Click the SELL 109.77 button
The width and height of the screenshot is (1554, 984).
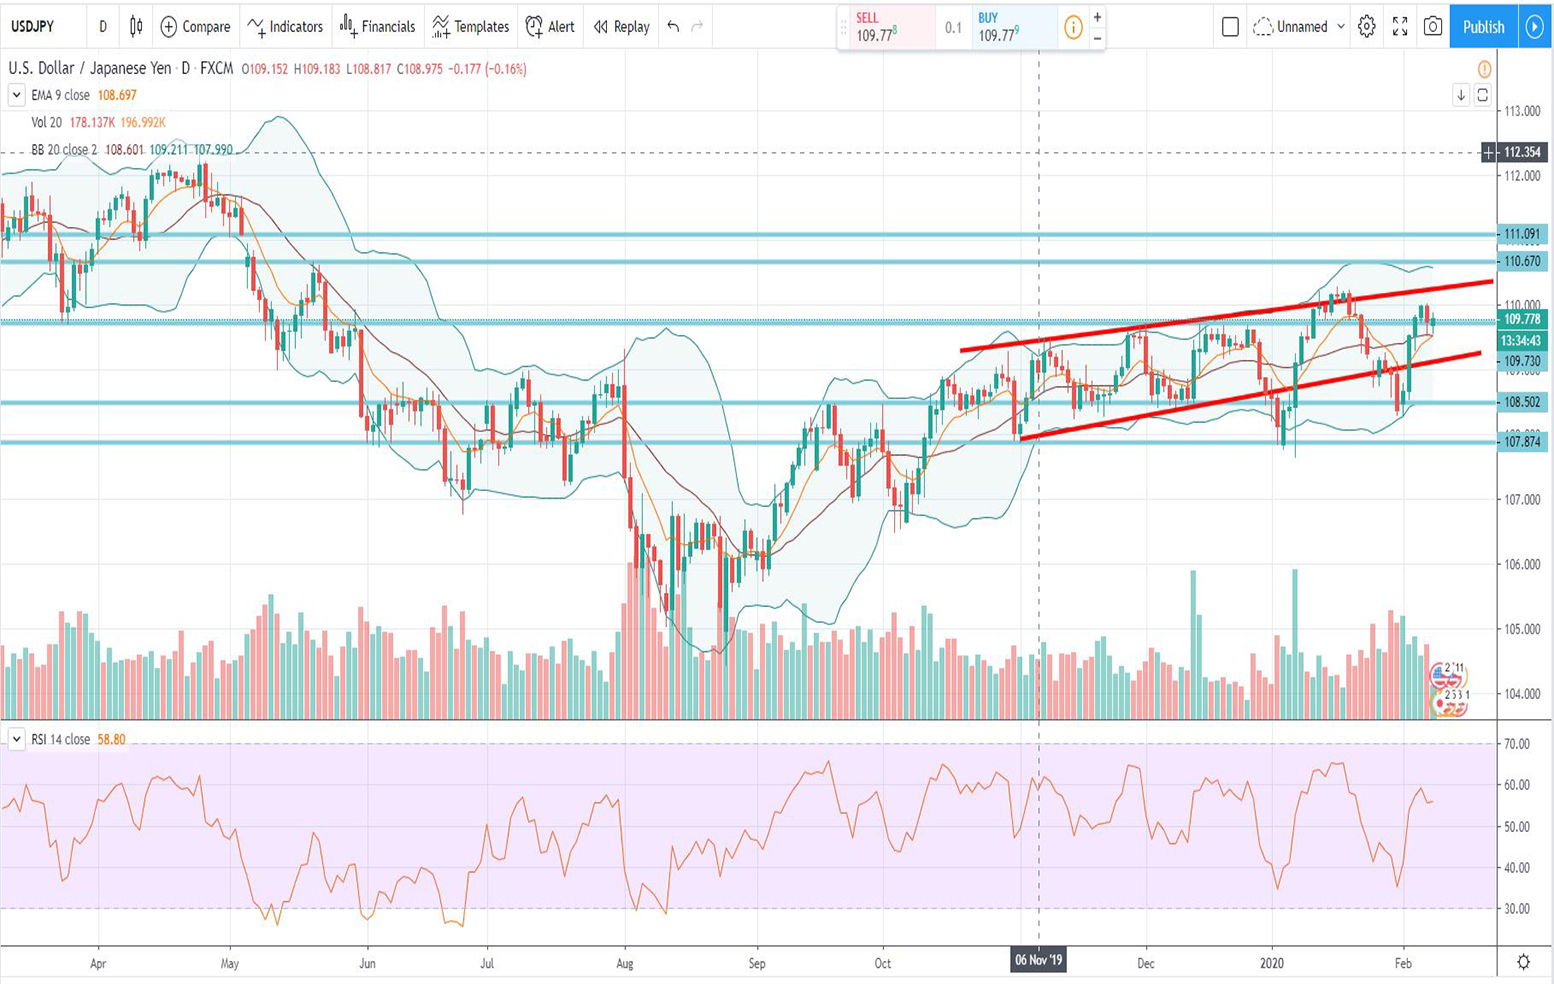886,27
